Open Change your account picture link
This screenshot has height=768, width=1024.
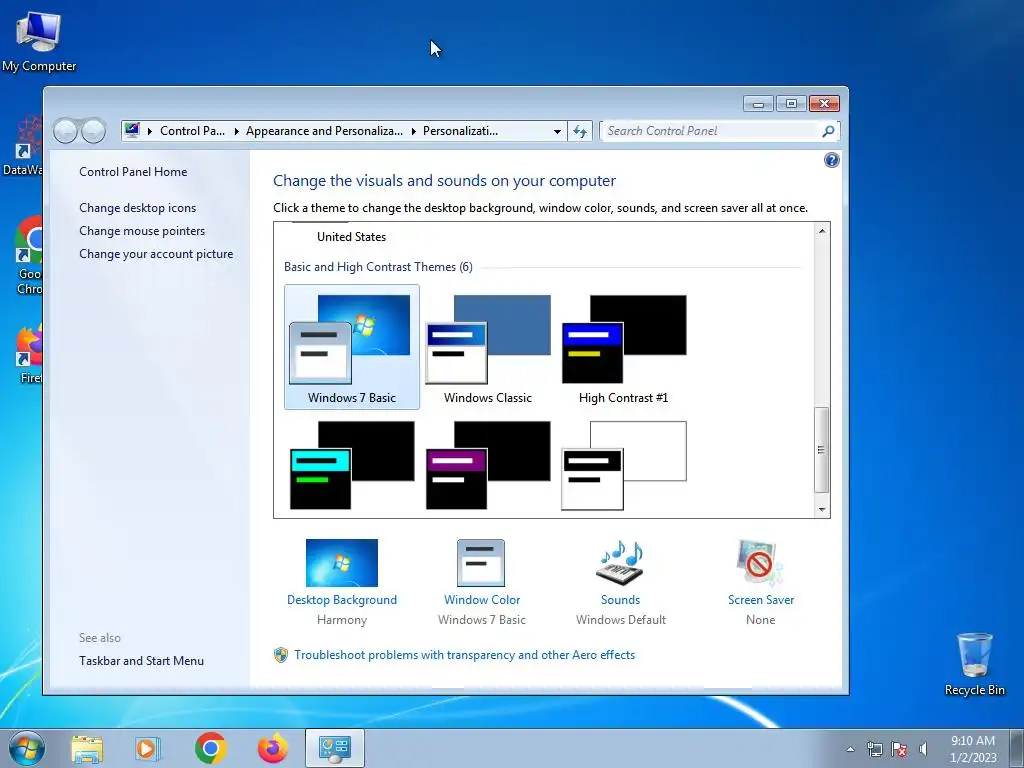156,254
